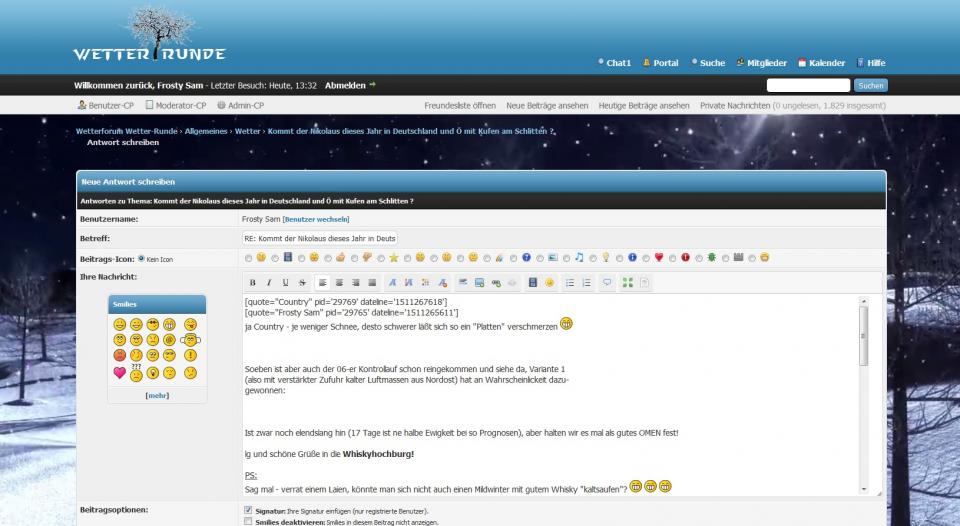Insert the sunglasses smiley from Smilies panel

(153, 324)
